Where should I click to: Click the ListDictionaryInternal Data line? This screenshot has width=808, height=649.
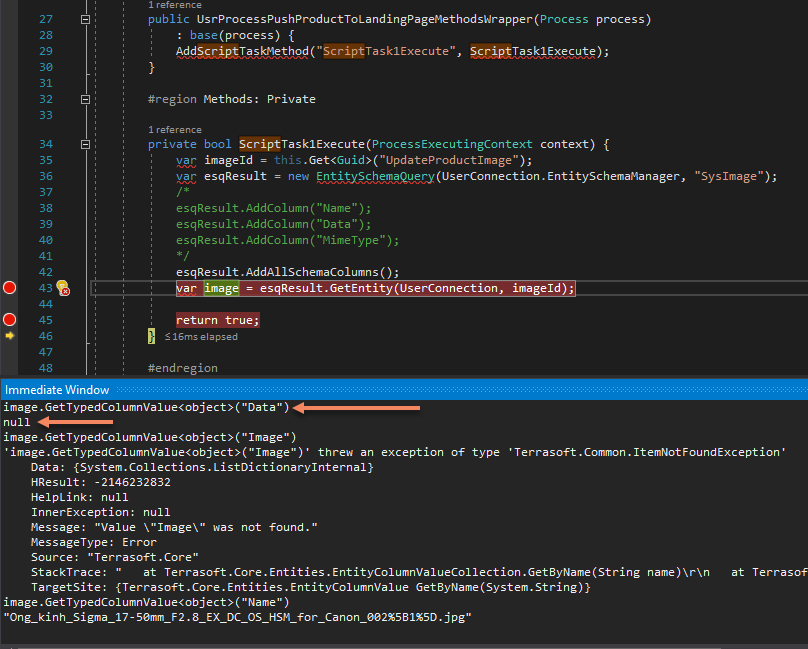pos(202,468)
